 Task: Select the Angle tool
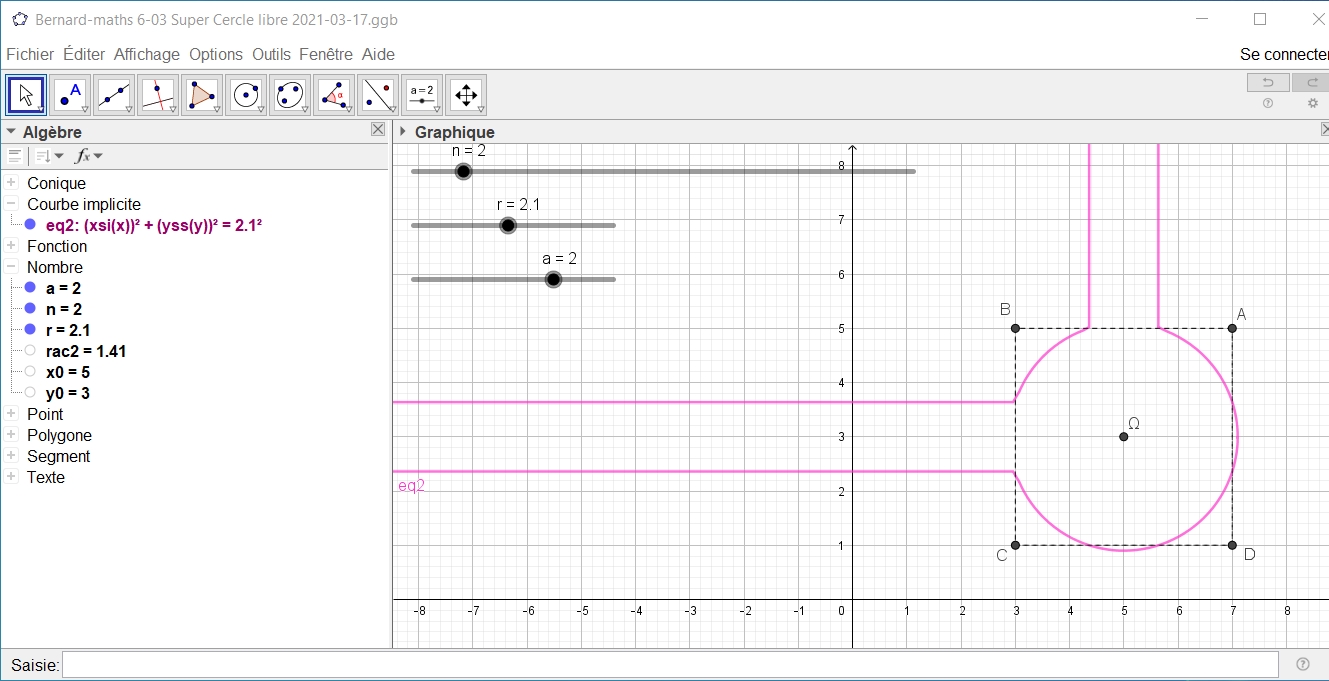pyautogui.click(x=334, y=95)
